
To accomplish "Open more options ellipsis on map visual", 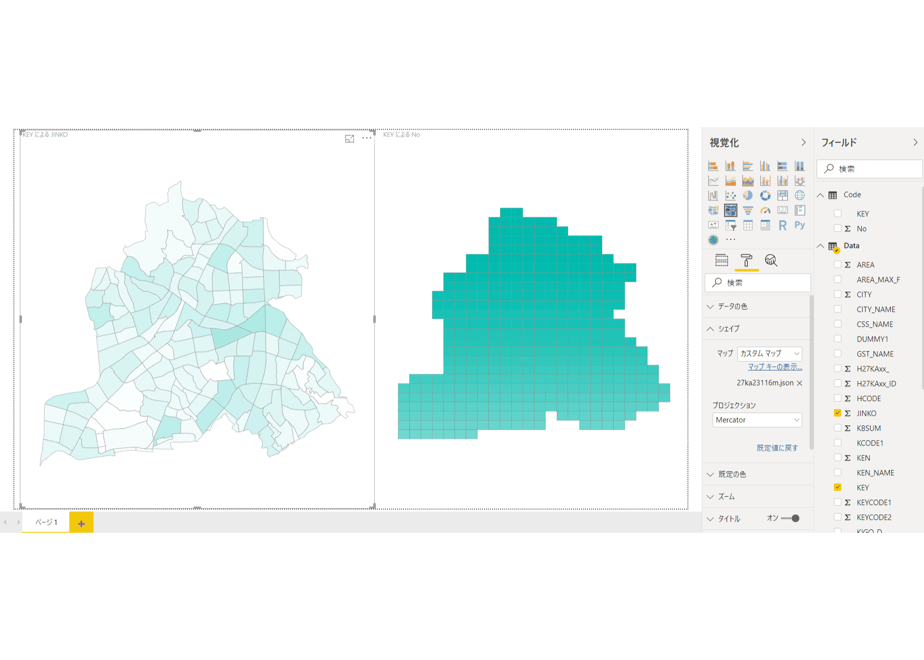I will (367, 138).
